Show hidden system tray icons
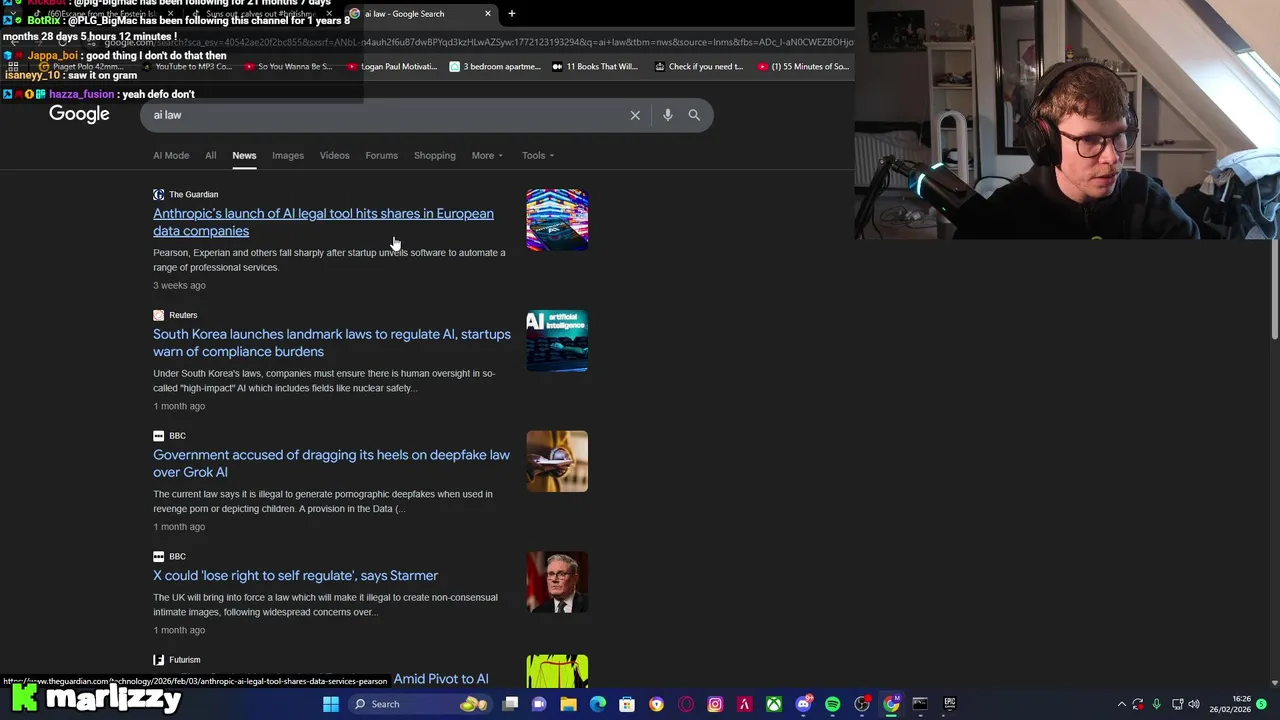Screen dimensions: 1280x720 1121,704
